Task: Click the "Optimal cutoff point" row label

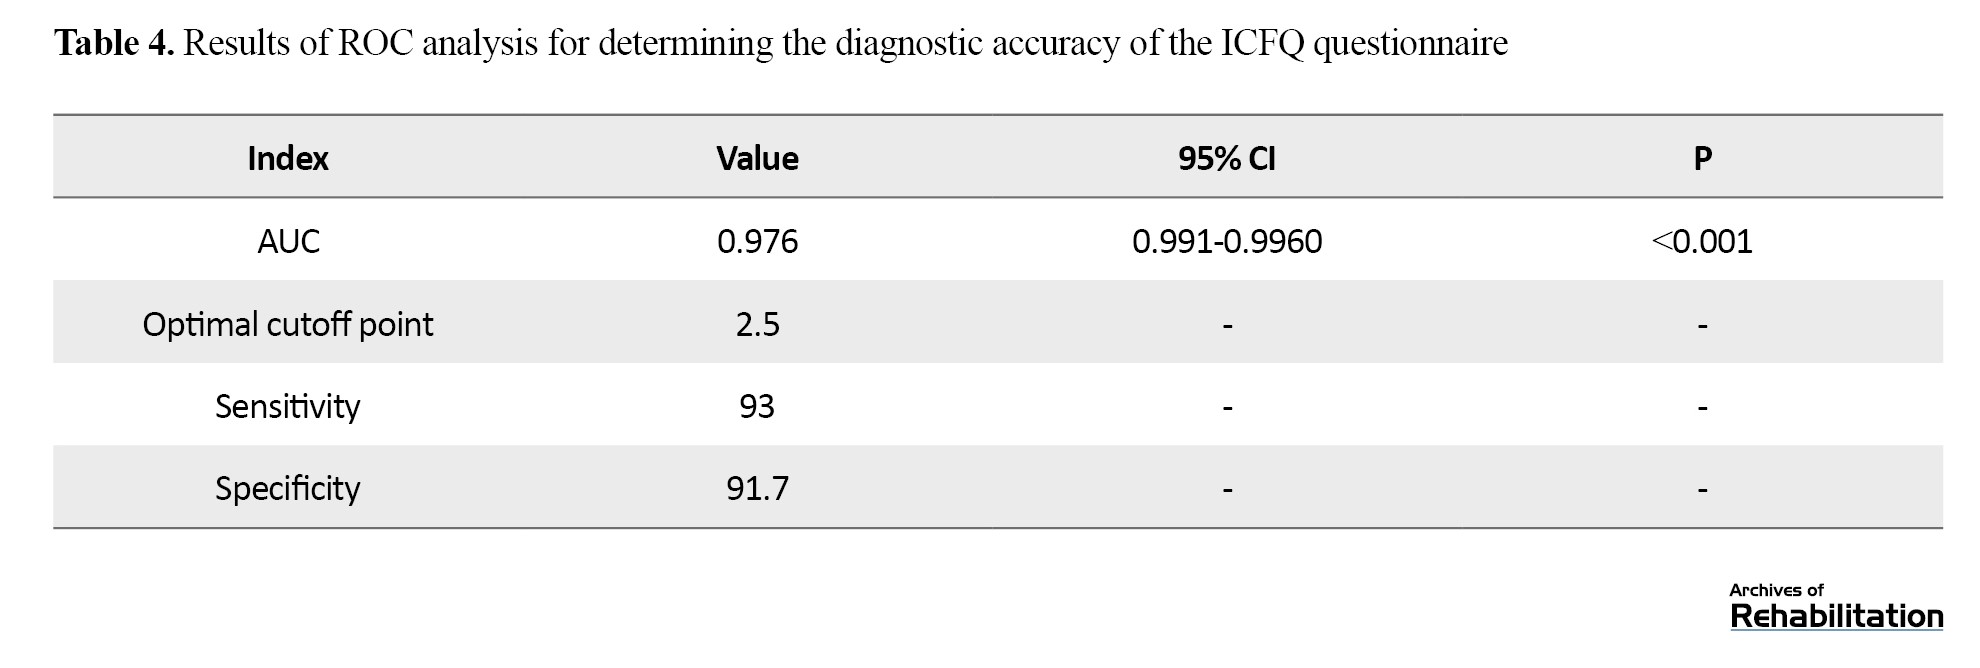Action: point(288,324)
